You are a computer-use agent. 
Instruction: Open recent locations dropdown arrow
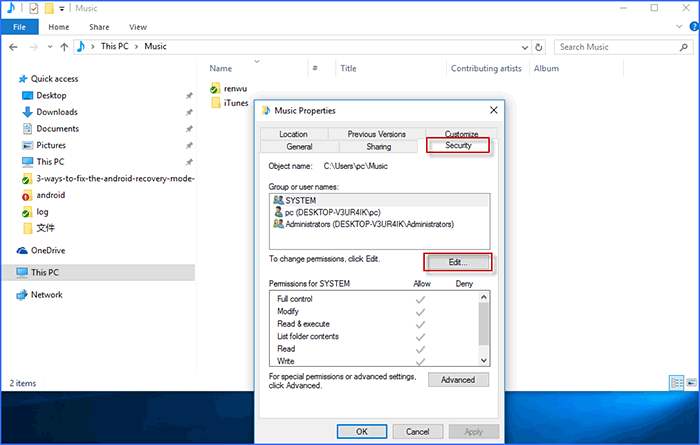coord(50,47)
